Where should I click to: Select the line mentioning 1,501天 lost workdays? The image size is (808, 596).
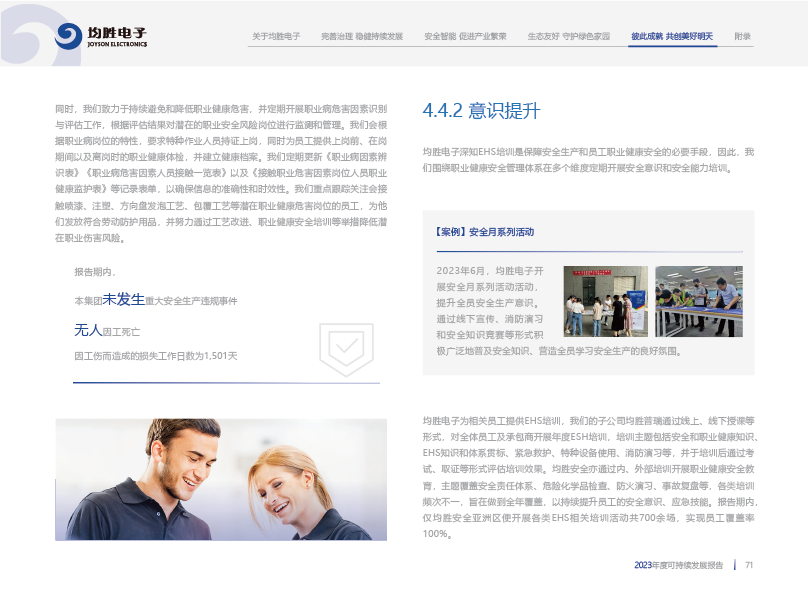click(x=155, y=355)
